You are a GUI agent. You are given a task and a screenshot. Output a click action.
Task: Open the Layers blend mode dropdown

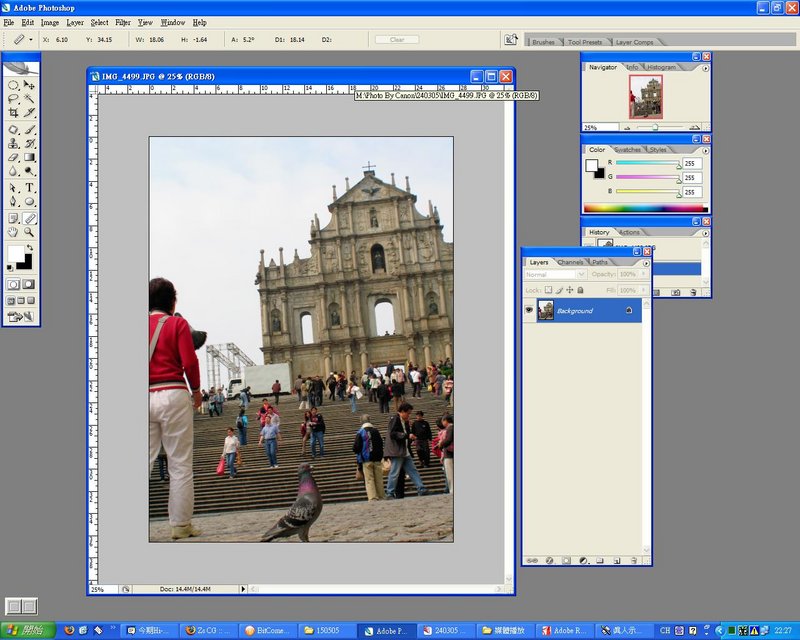(x=555, y=274)
